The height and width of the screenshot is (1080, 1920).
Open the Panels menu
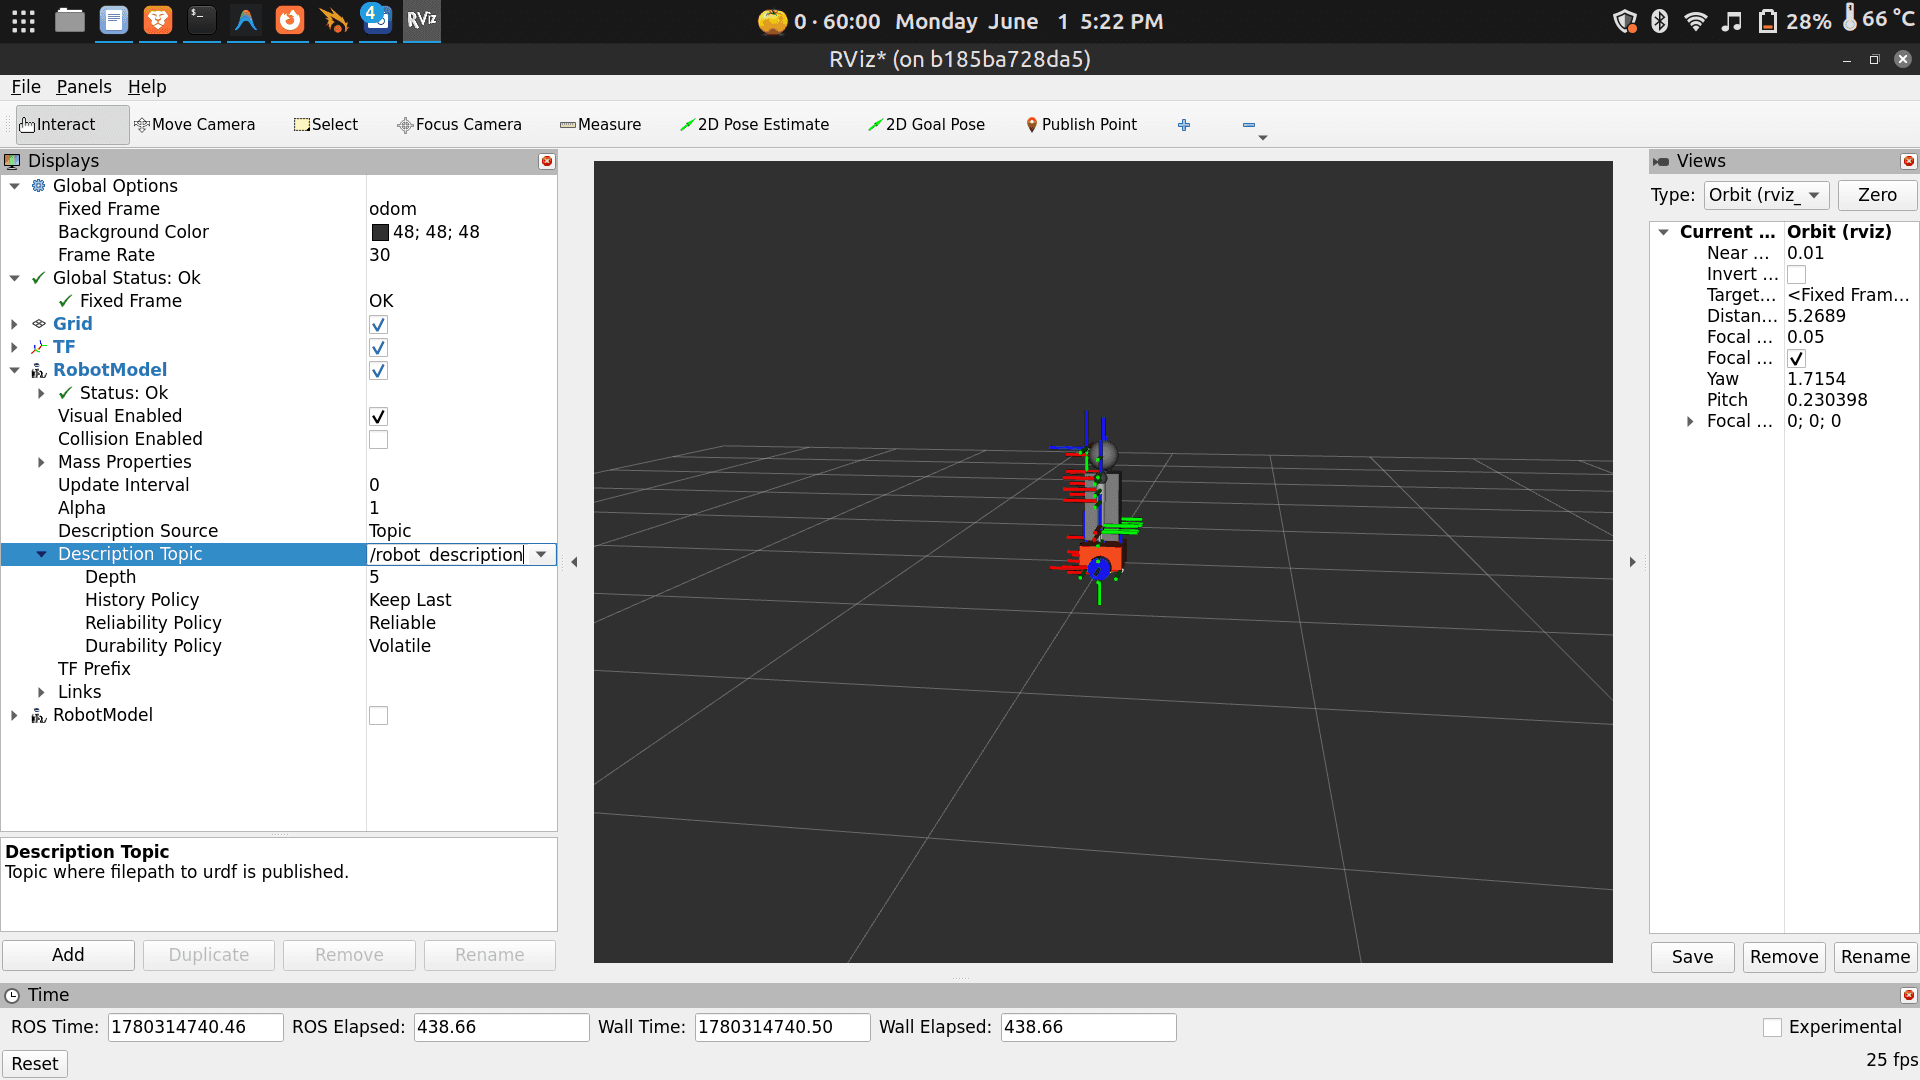(84, 87)
